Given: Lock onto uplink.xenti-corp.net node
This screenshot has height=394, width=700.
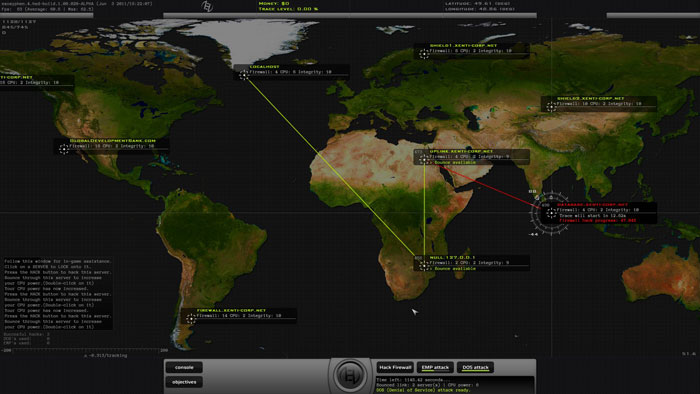Looking at the screenshot, I should tap(423, 159).
